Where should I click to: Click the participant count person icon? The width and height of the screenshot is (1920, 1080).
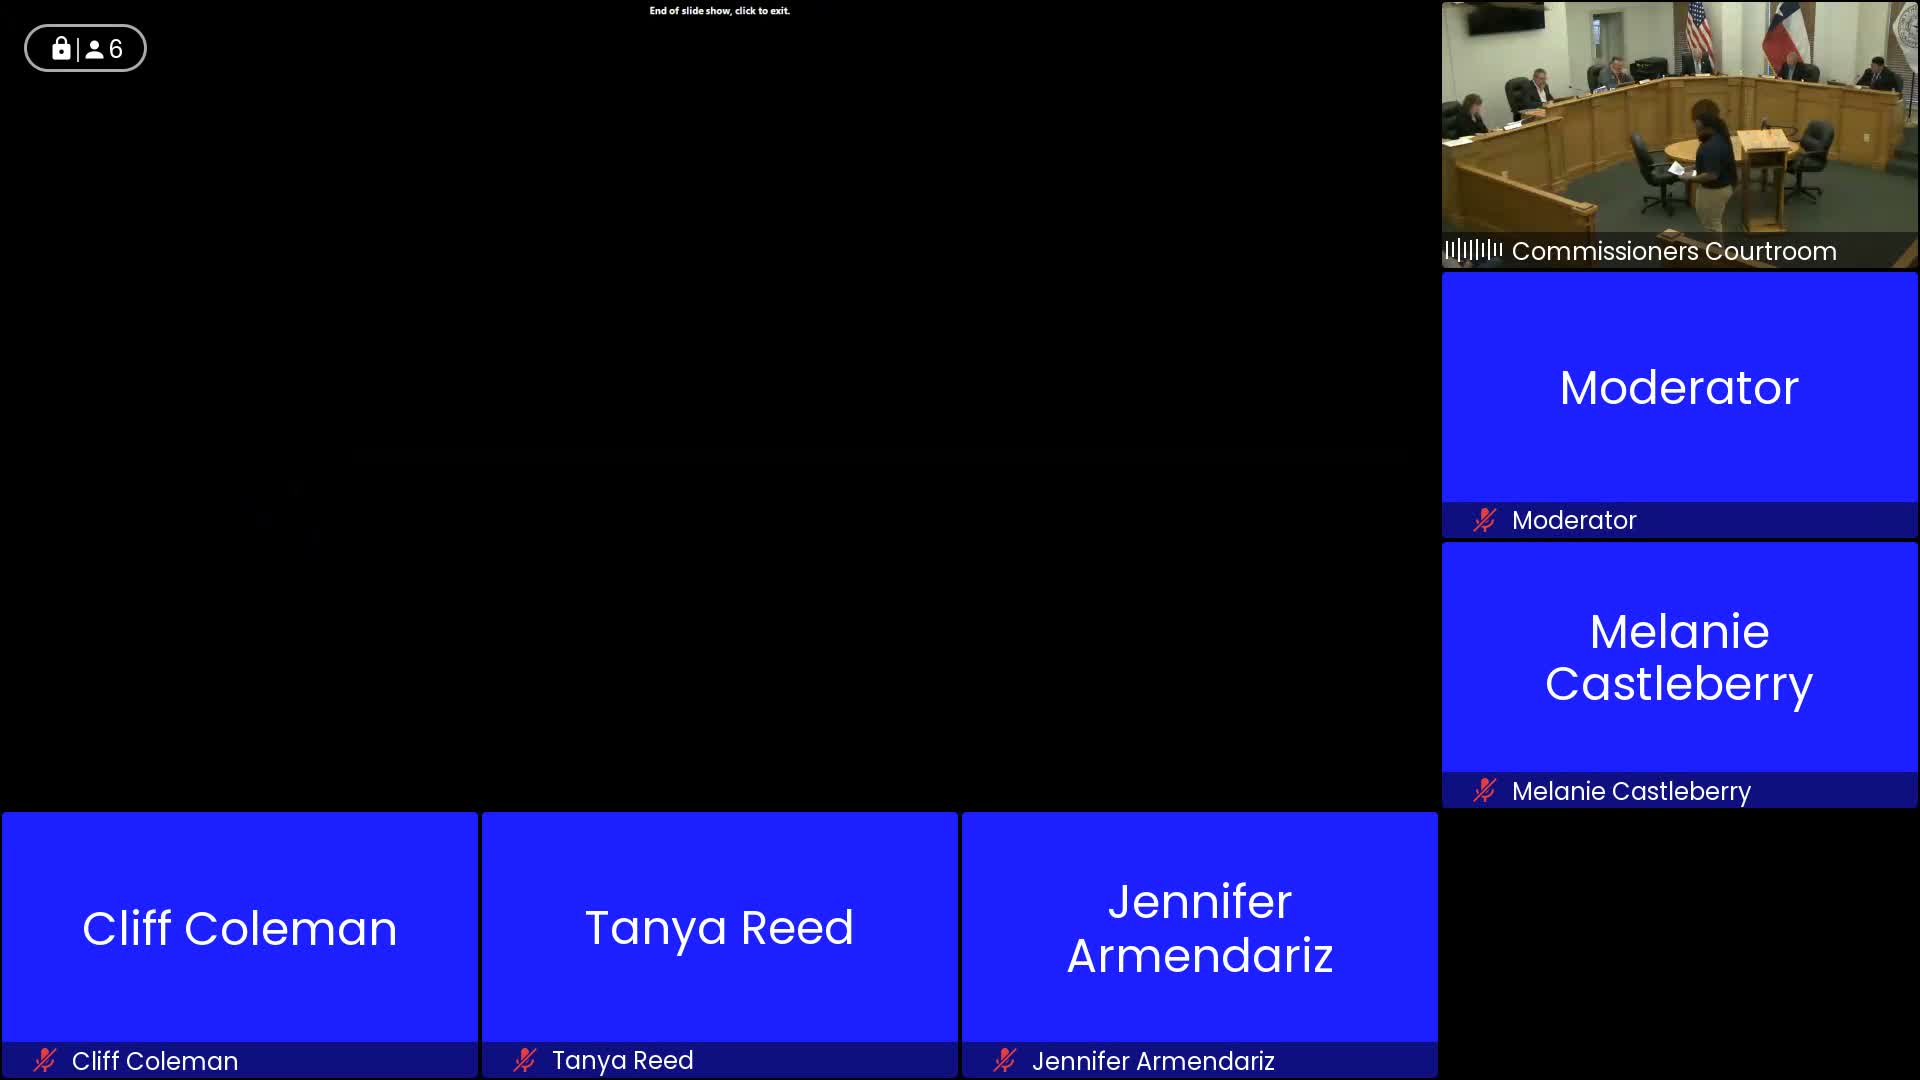(94, 49)
